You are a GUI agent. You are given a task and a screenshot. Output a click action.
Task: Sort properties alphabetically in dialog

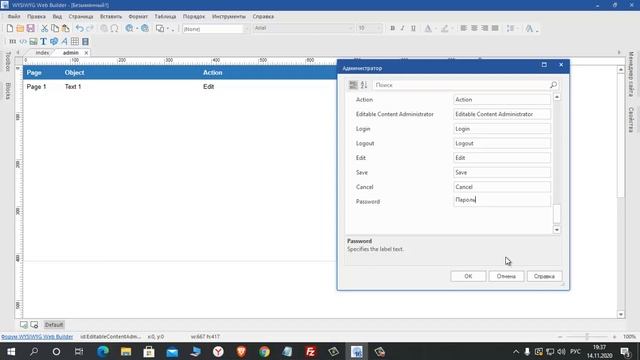[x=364, y=85]
